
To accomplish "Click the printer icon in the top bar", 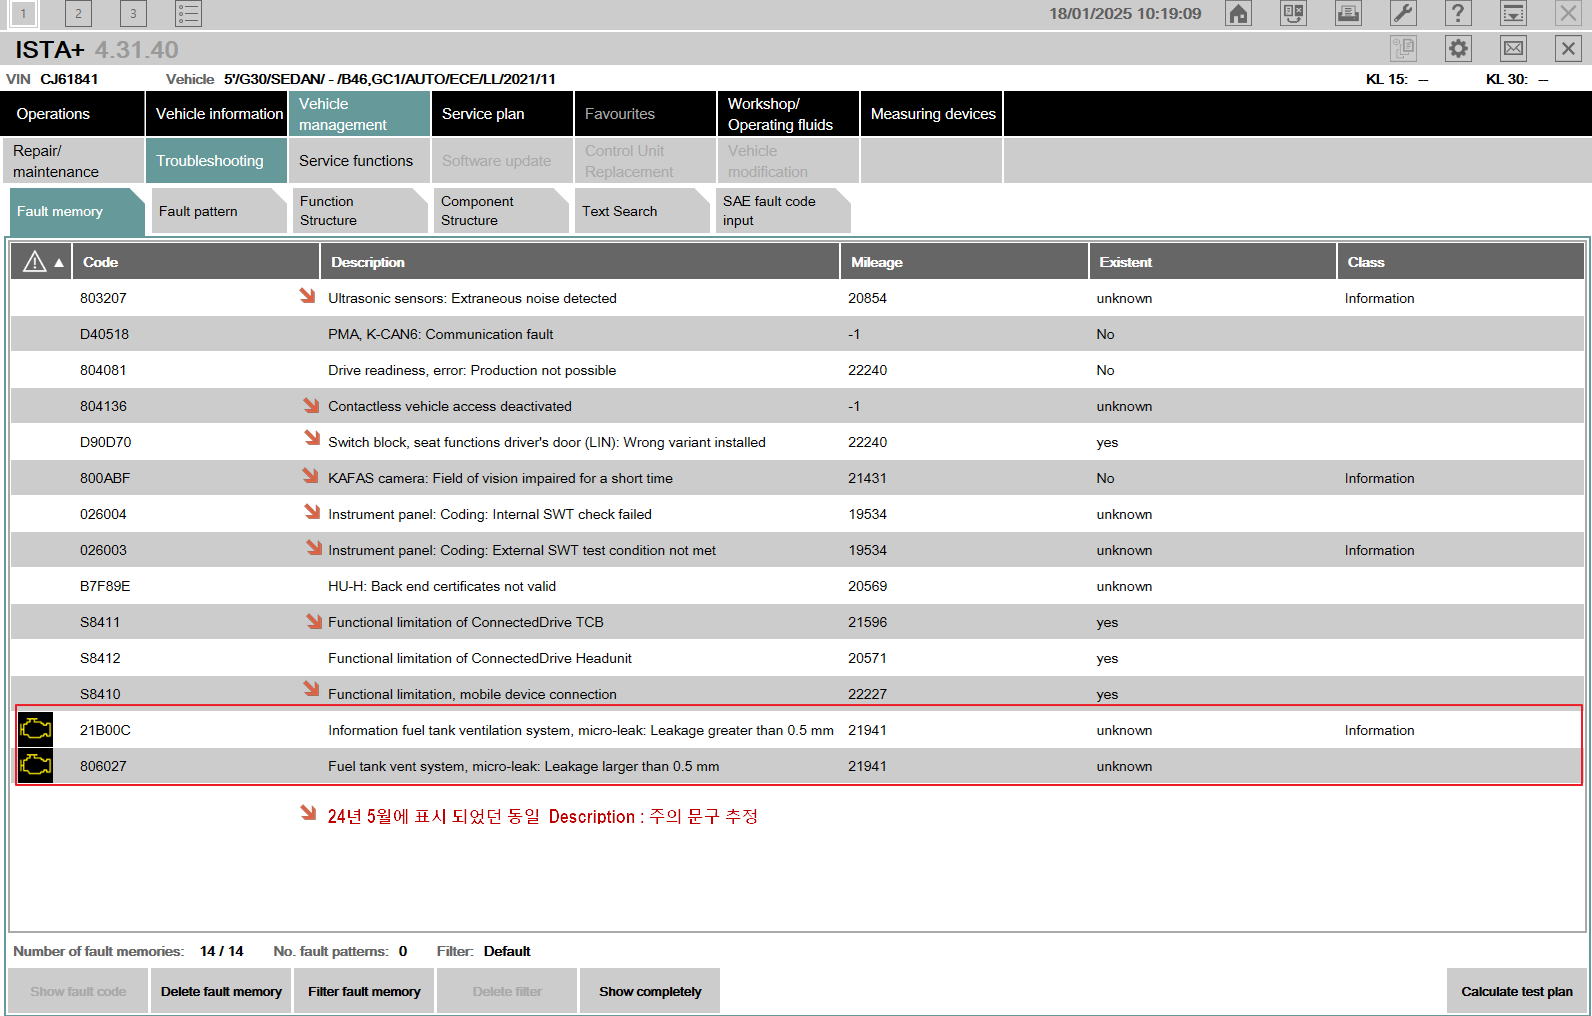I will click(1348, 14).
